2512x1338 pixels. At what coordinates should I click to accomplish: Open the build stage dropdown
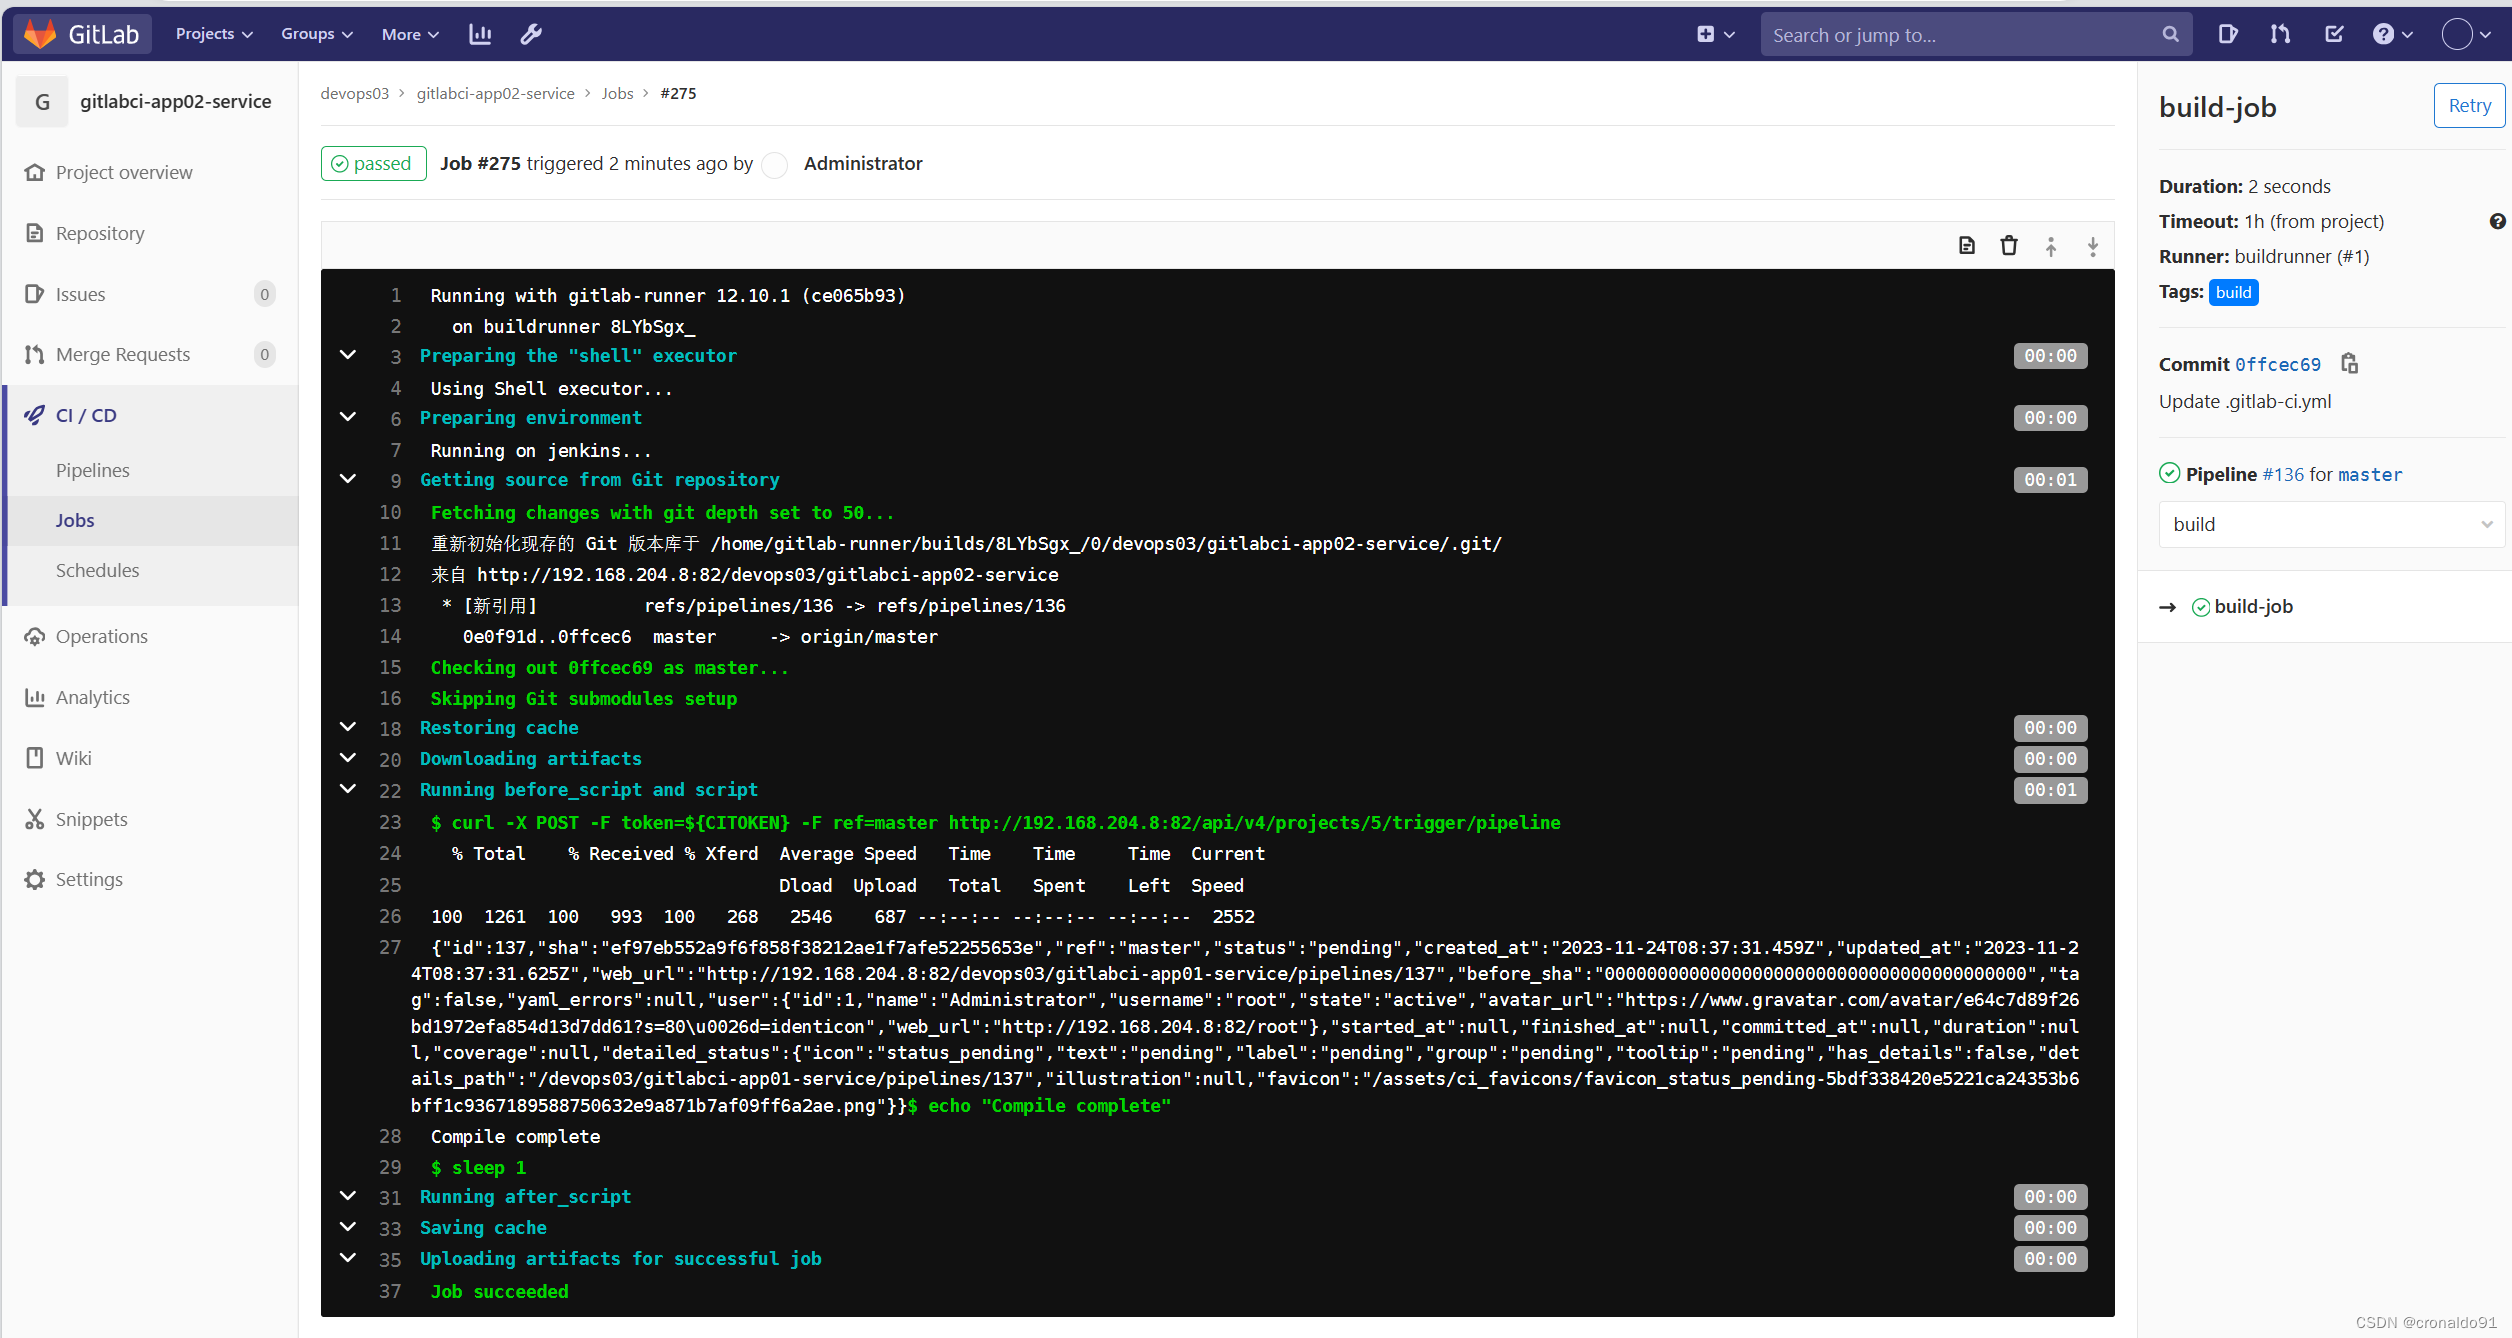(2331, 525)
